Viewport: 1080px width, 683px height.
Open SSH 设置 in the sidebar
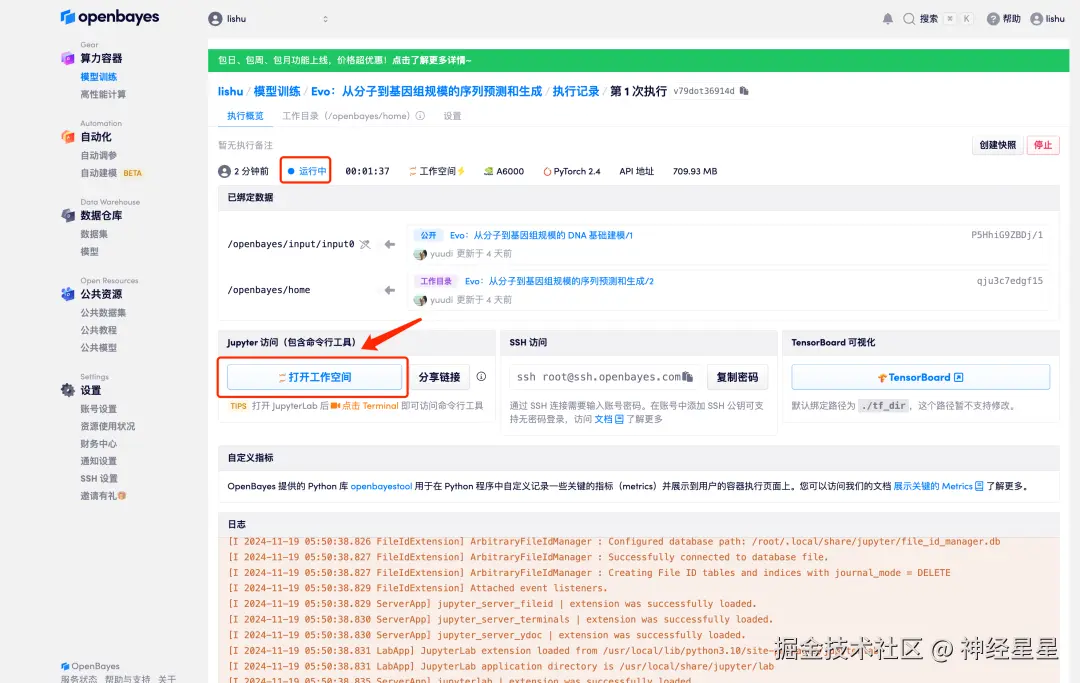99,479
